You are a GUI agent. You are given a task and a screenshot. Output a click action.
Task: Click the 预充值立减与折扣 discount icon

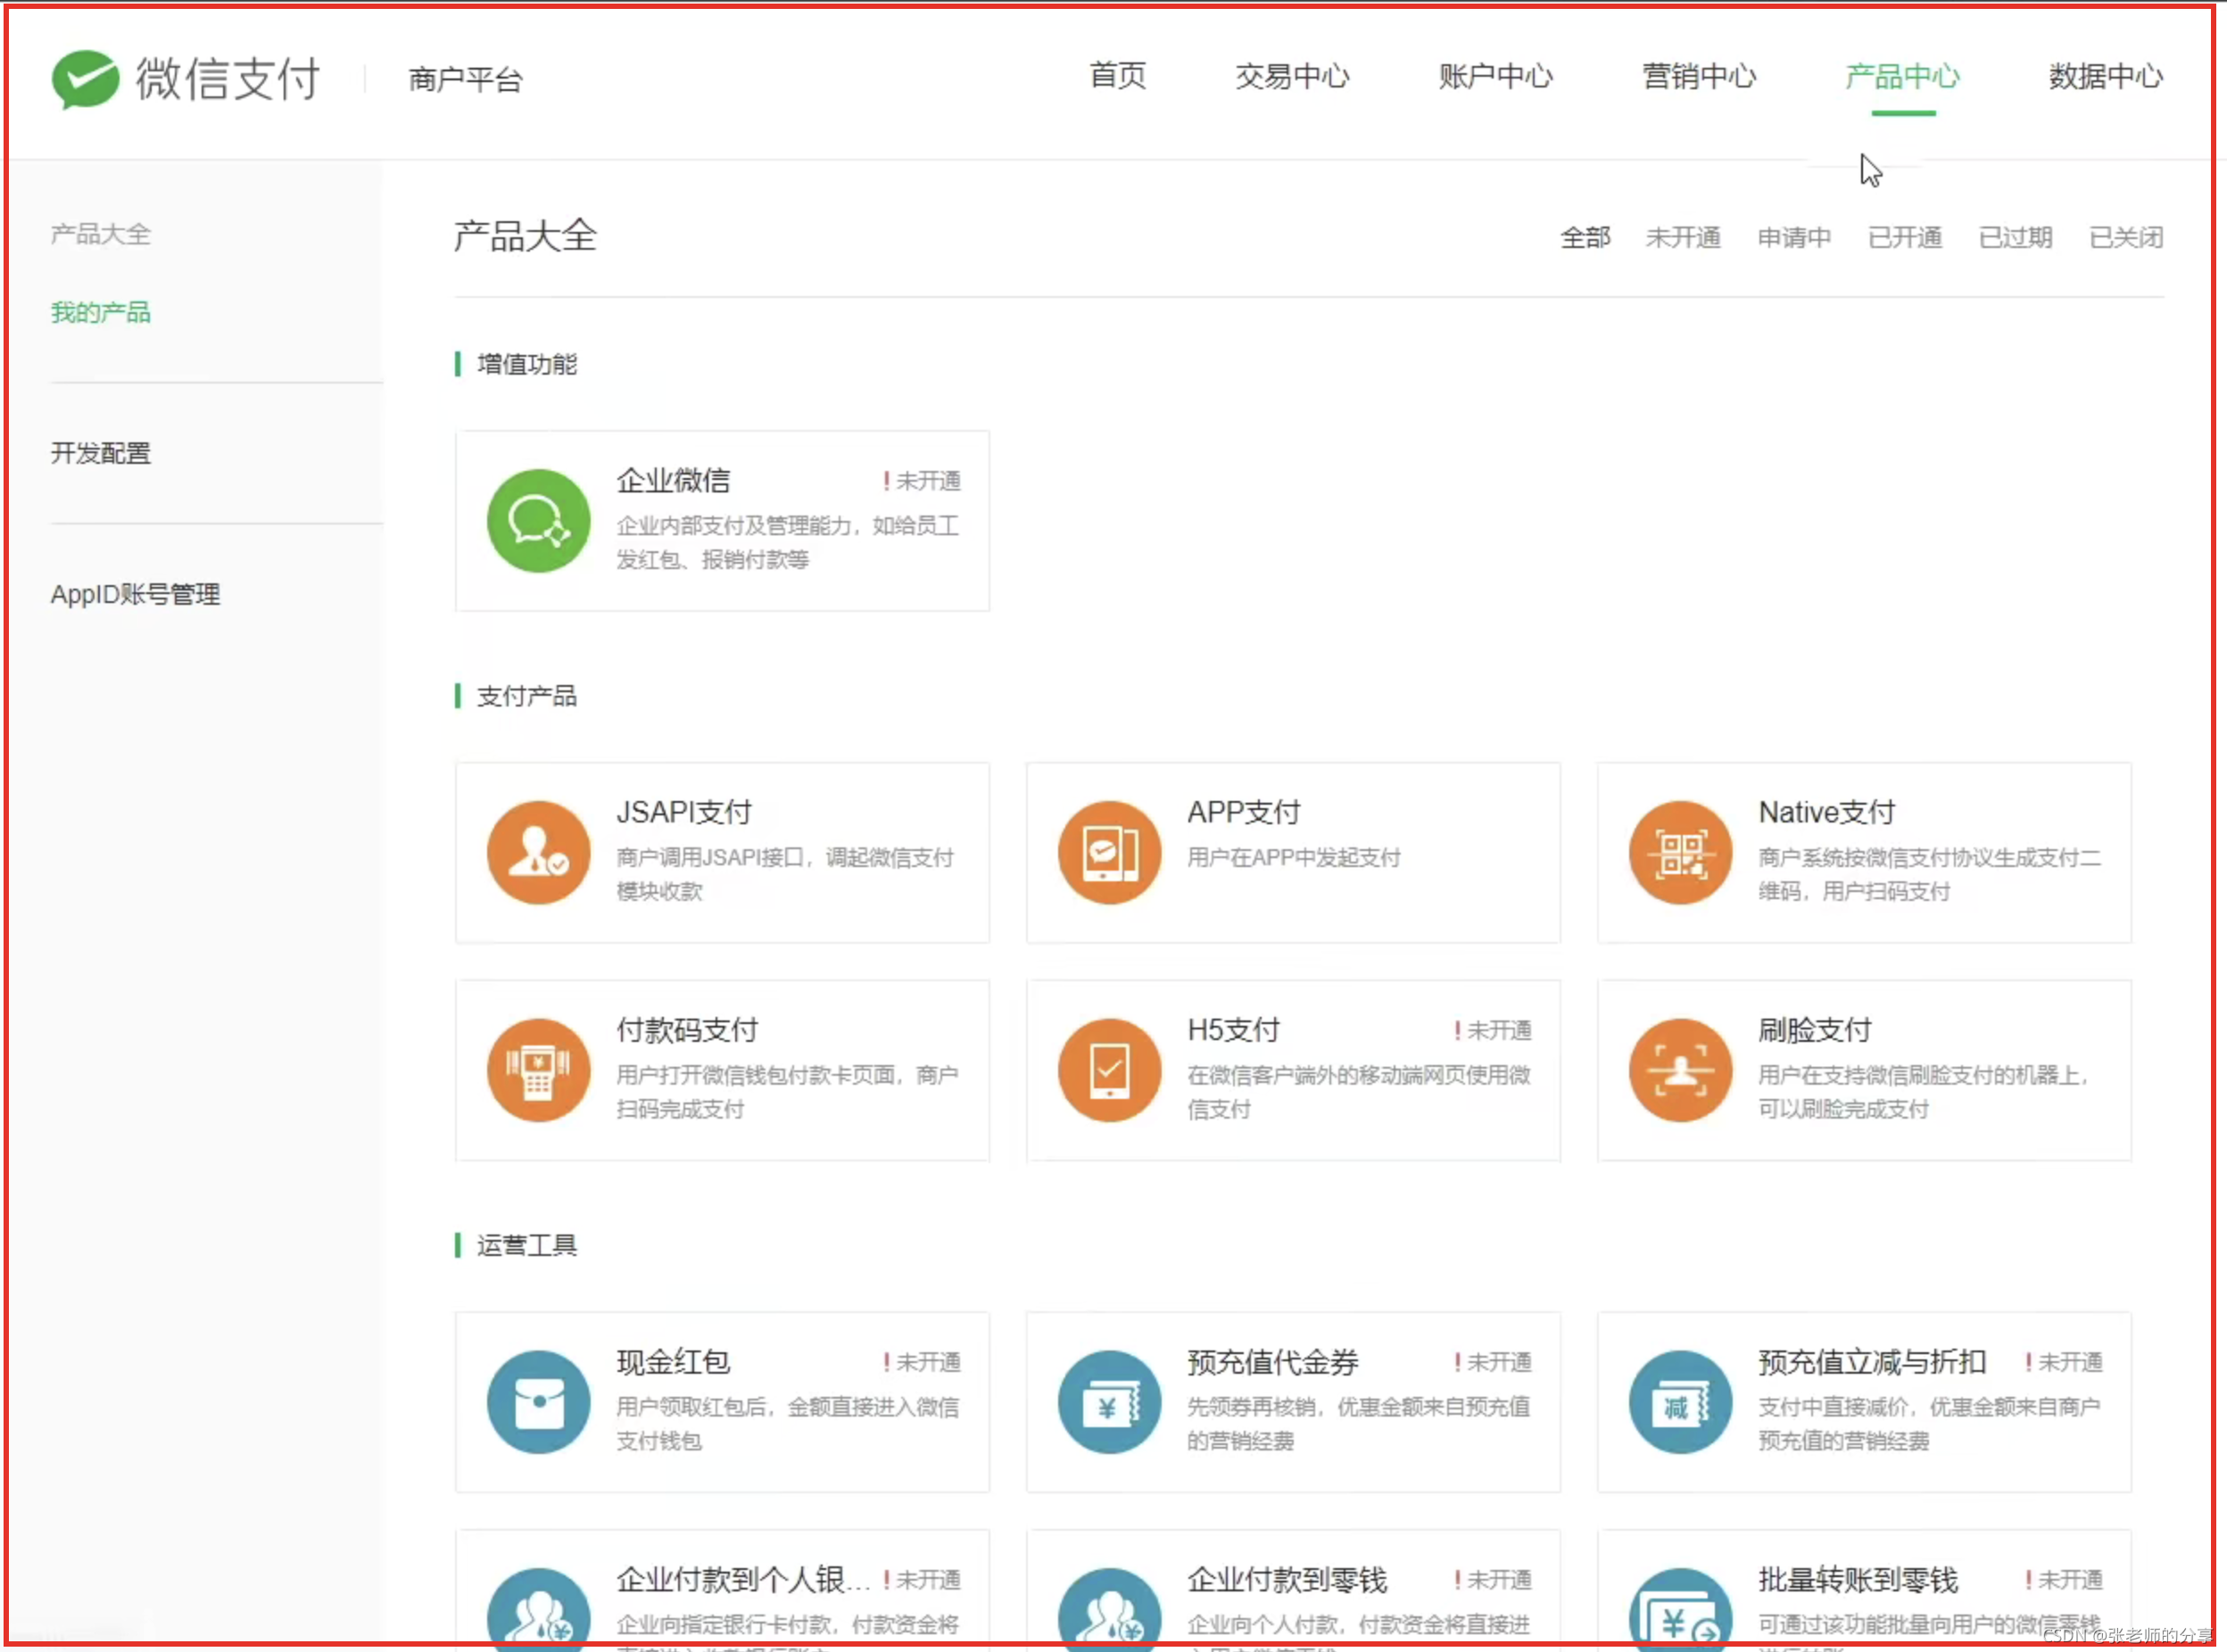[x=1680, y=1402]
